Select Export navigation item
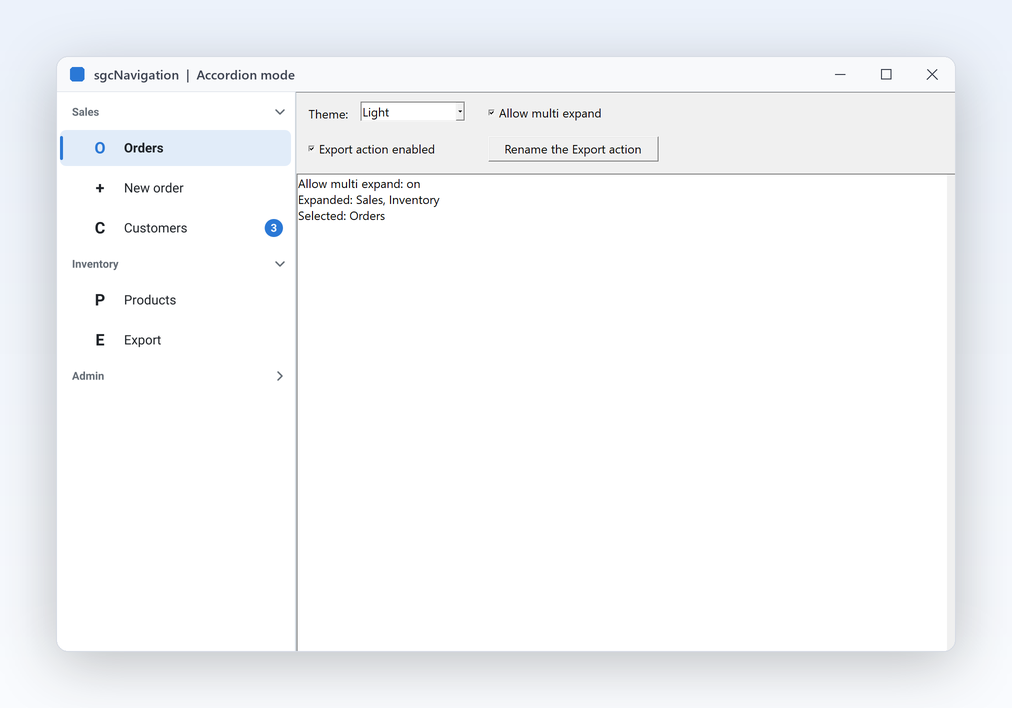This screenshot has width=1012, height=708. pyautogui.click(x=176, y=340)
